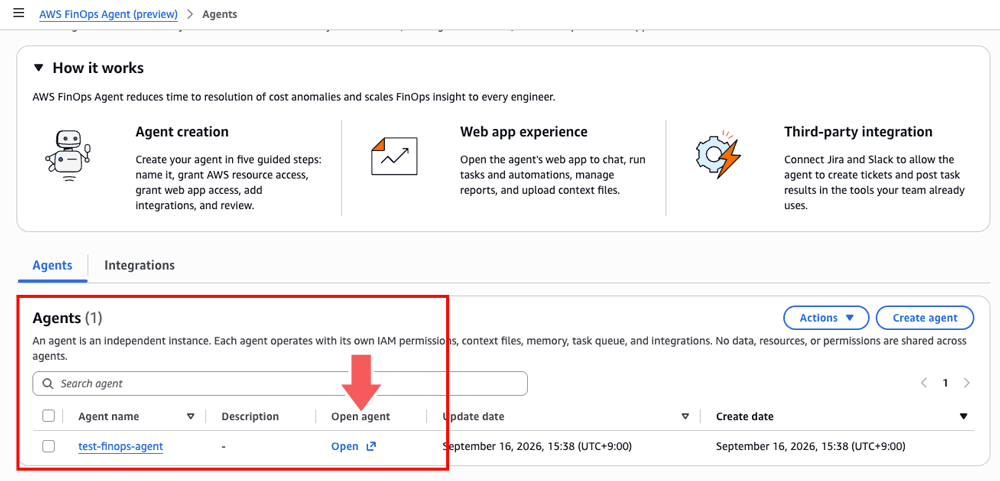Click the Agent creation heading
1000x481 pixels.
[x=182, y=132]
